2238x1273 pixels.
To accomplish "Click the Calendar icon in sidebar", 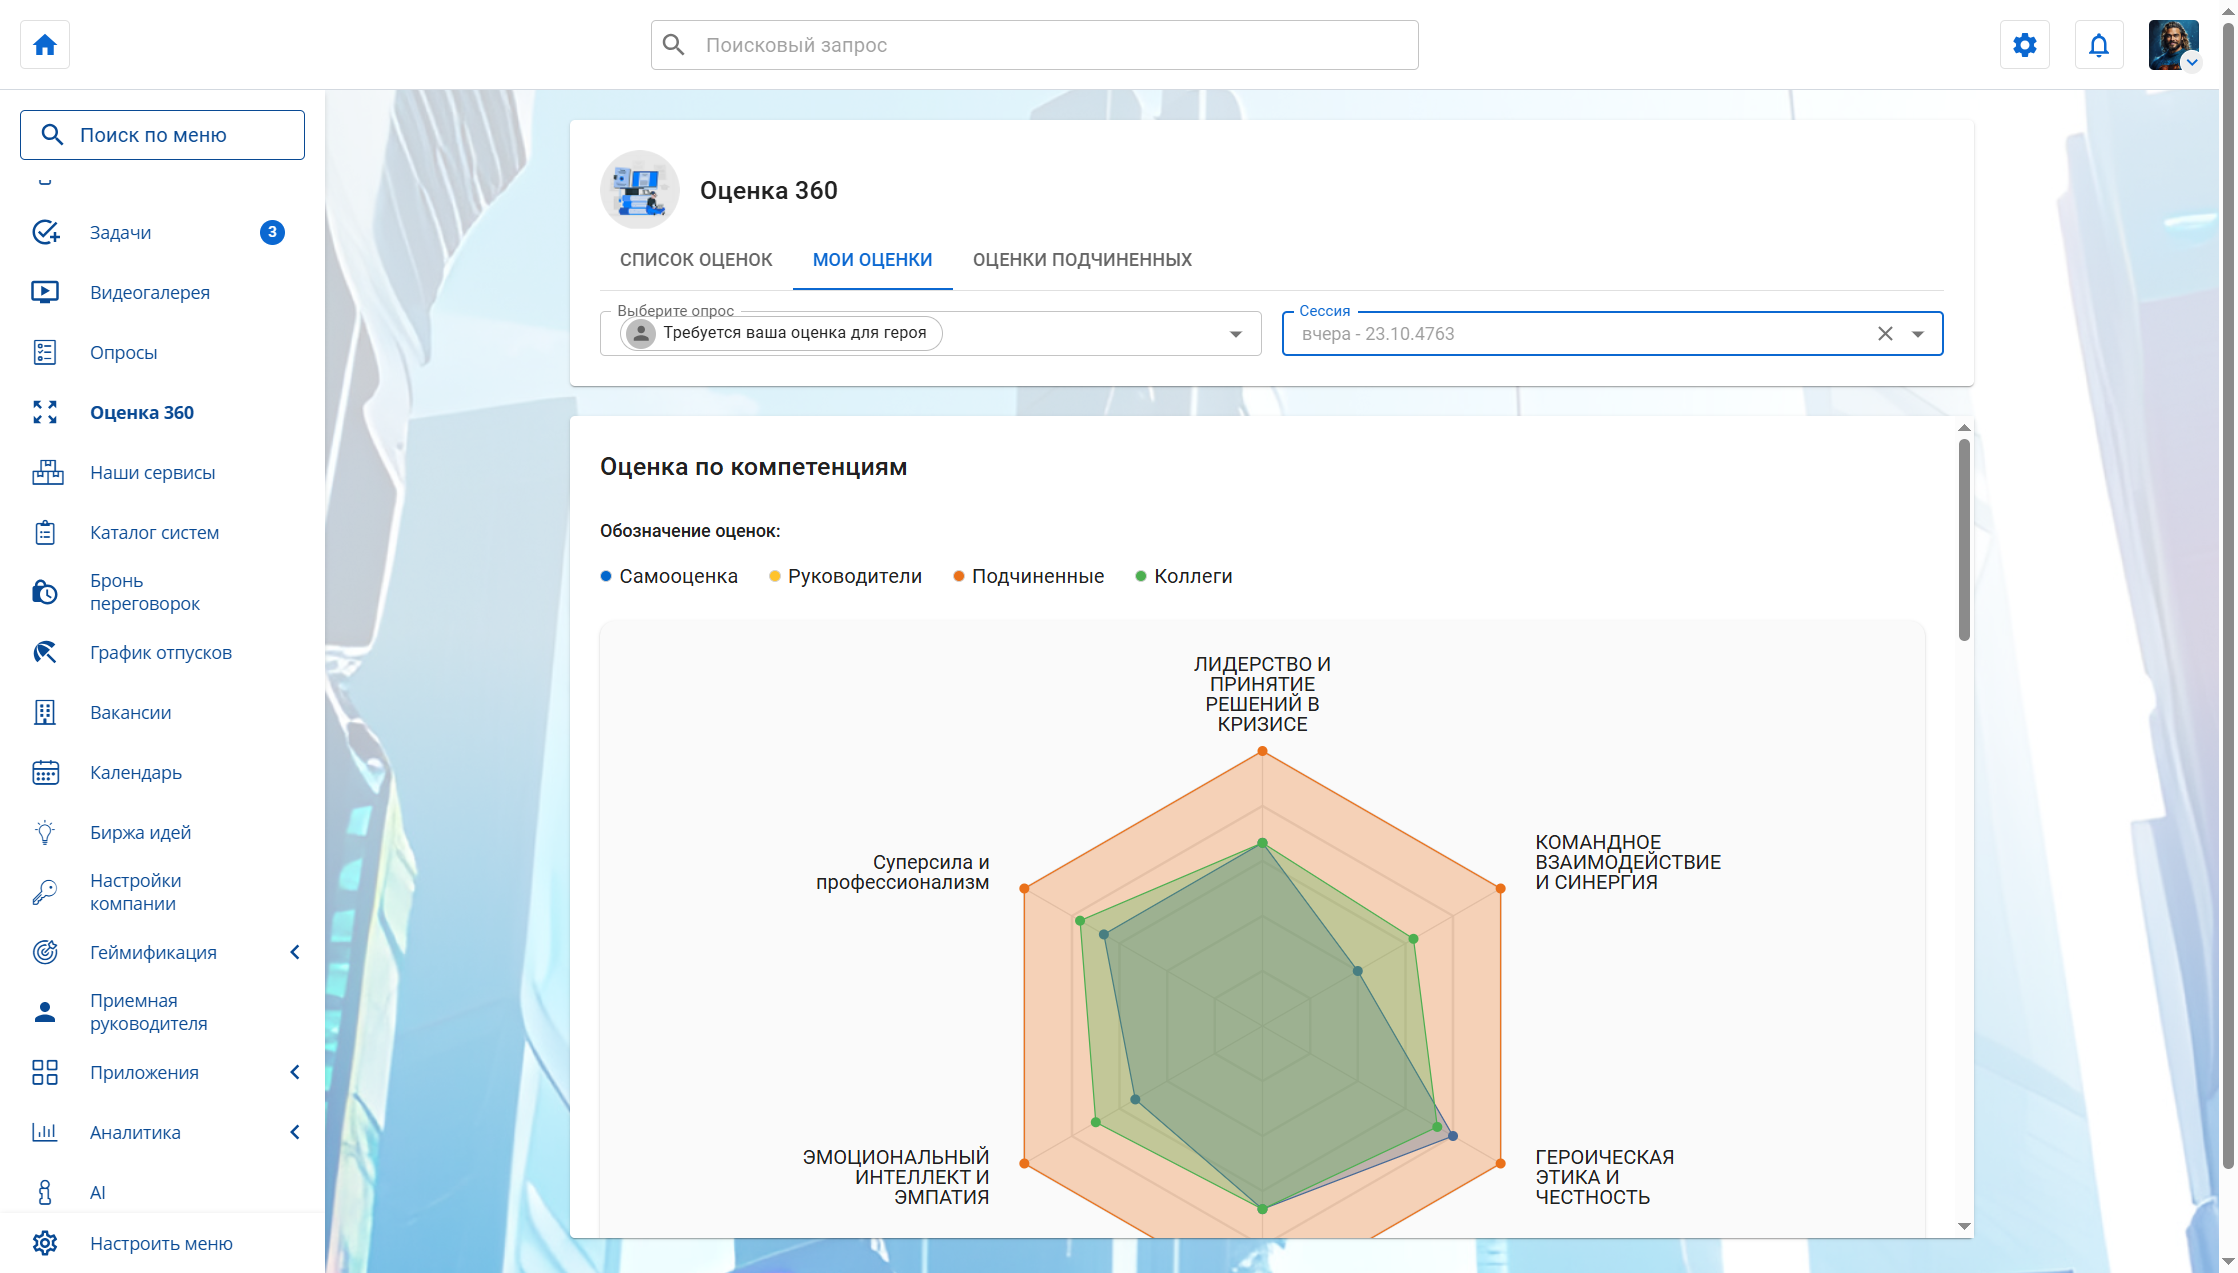I will pos(45,772).
